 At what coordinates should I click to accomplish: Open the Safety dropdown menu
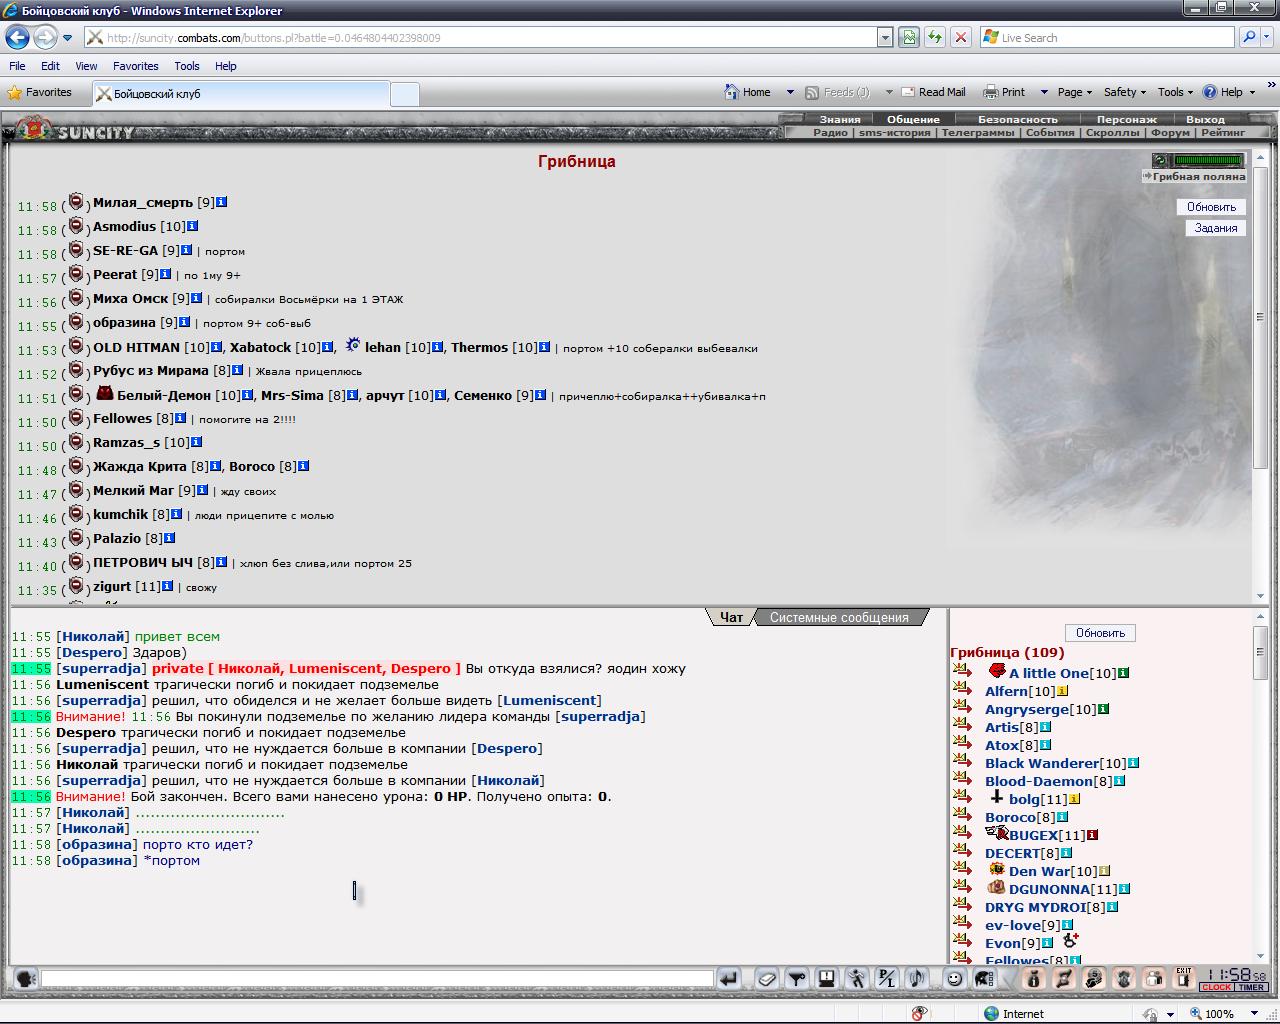click(1124, 92)
